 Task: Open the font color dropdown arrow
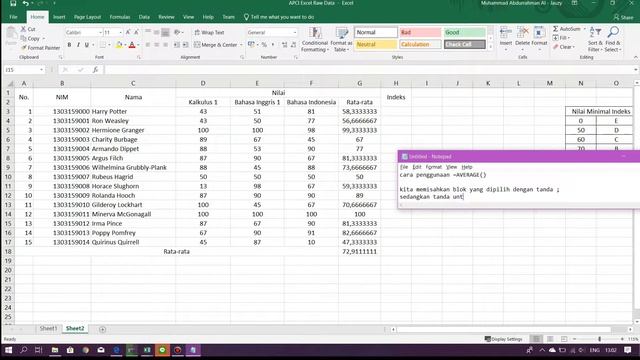(138, 45)
